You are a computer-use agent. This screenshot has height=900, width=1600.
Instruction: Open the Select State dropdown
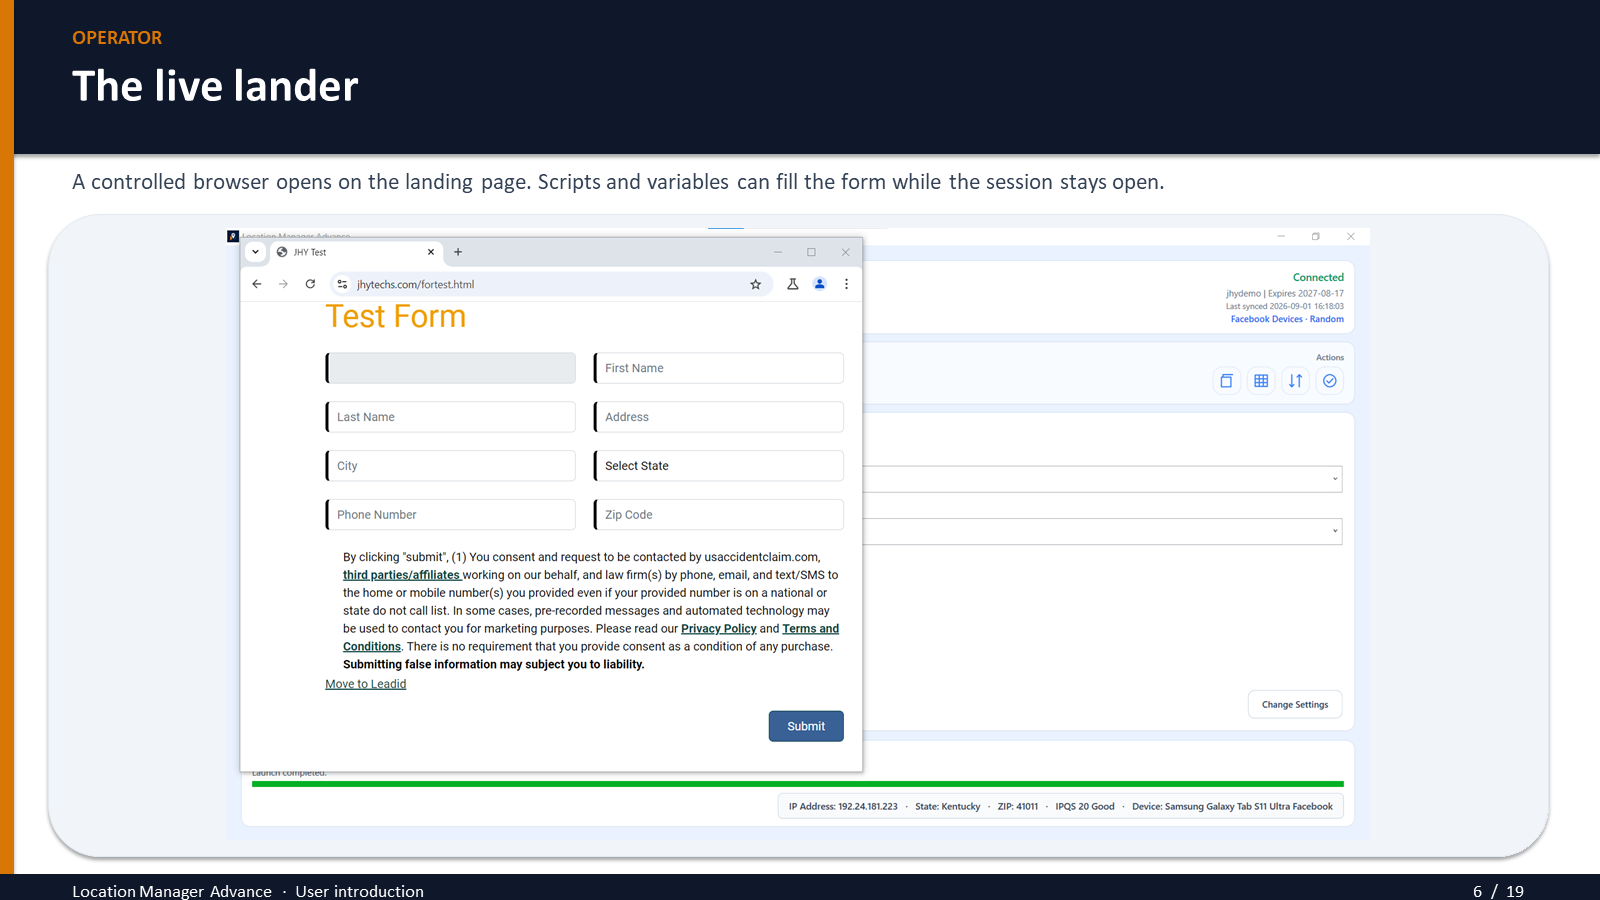719,466
